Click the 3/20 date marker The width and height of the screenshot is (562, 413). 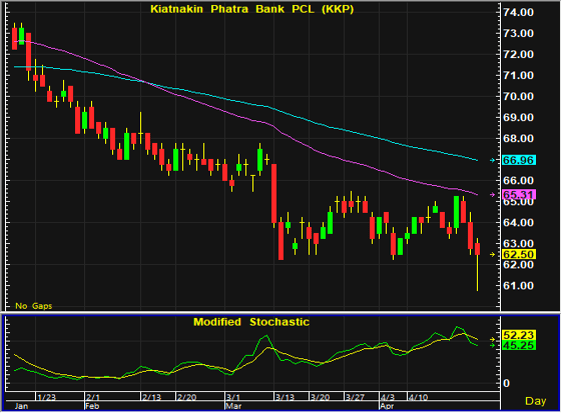point(320,397)
